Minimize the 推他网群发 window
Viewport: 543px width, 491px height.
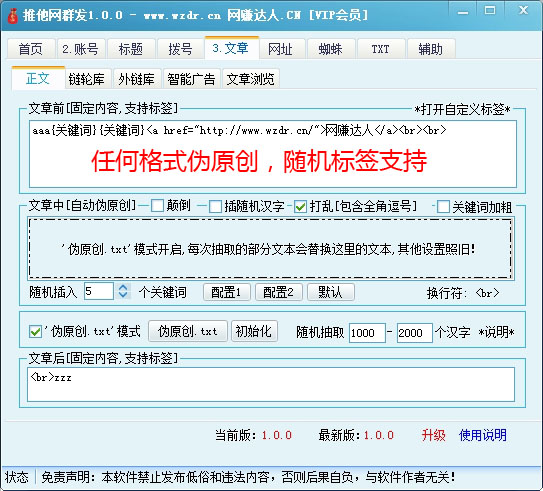pyautogui.click(x=463, y=12)
